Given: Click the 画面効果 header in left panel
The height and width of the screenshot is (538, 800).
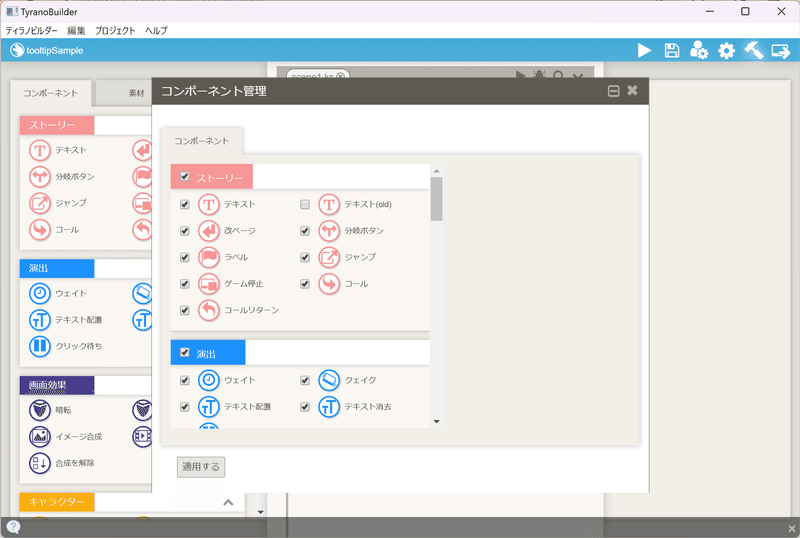Looking at the screenshot, I should pos(57,385).
